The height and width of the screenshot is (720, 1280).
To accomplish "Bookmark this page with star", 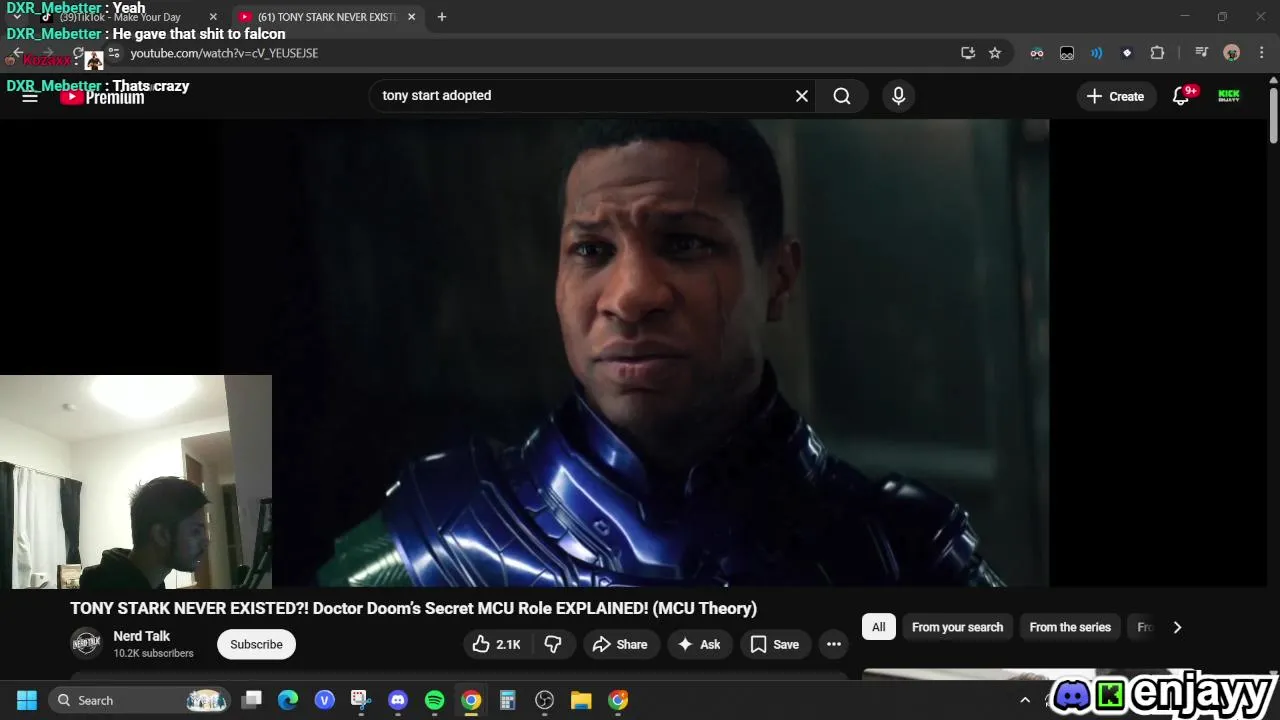I will tap(995, 53).
